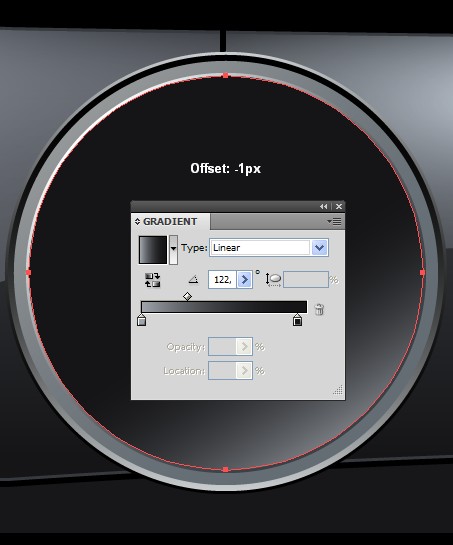Select the right black gradient color stop
453x545 pixels.
point(297,320)
